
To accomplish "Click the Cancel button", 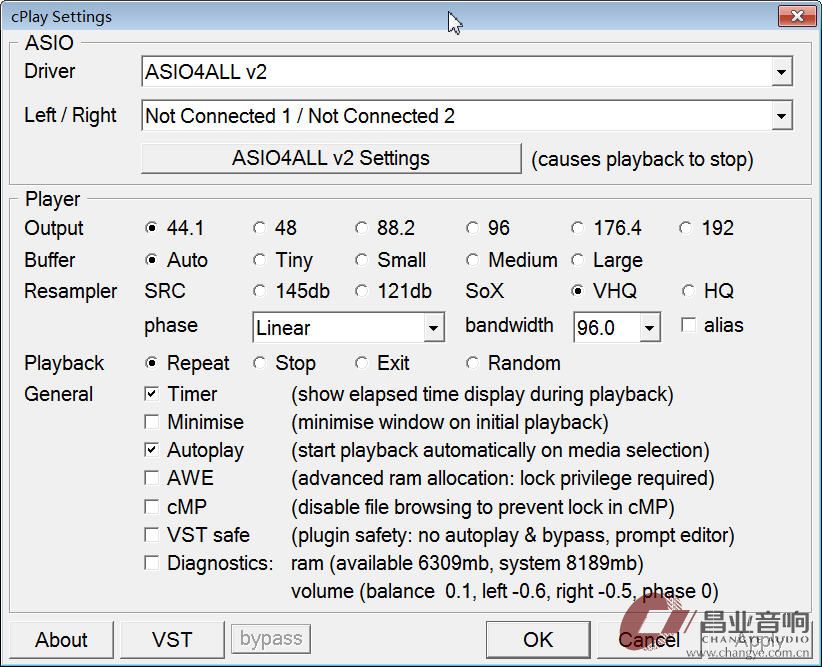I will click(649, 640).
